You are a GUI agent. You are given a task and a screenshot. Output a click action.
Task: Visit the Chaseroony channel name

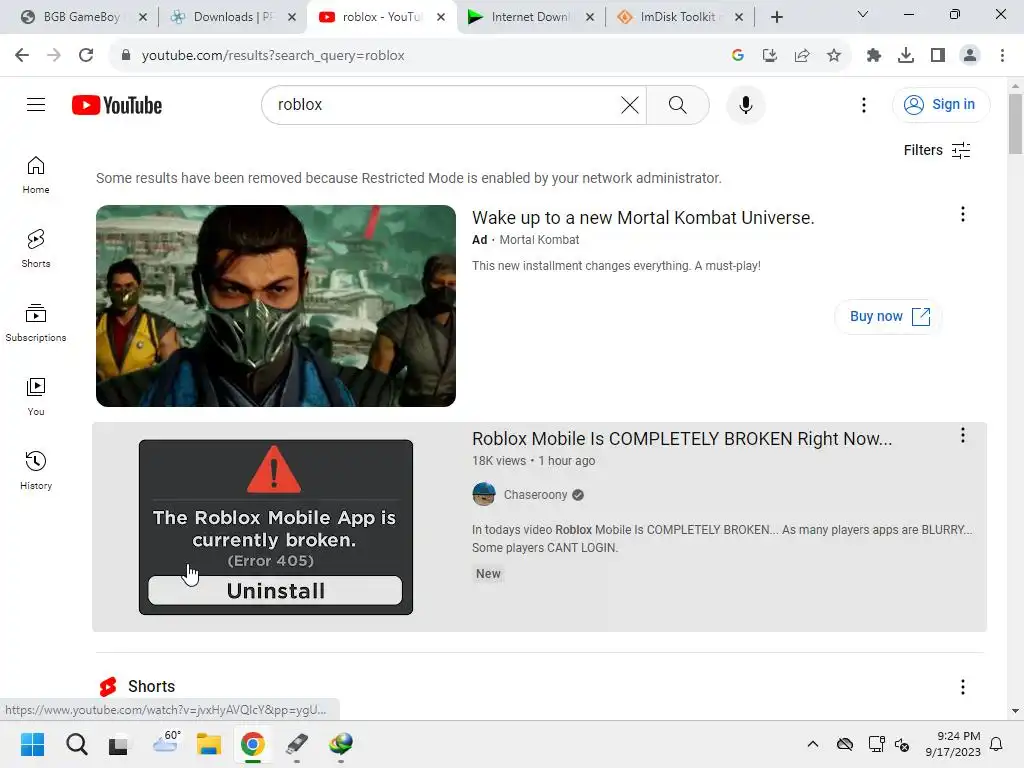535,495
